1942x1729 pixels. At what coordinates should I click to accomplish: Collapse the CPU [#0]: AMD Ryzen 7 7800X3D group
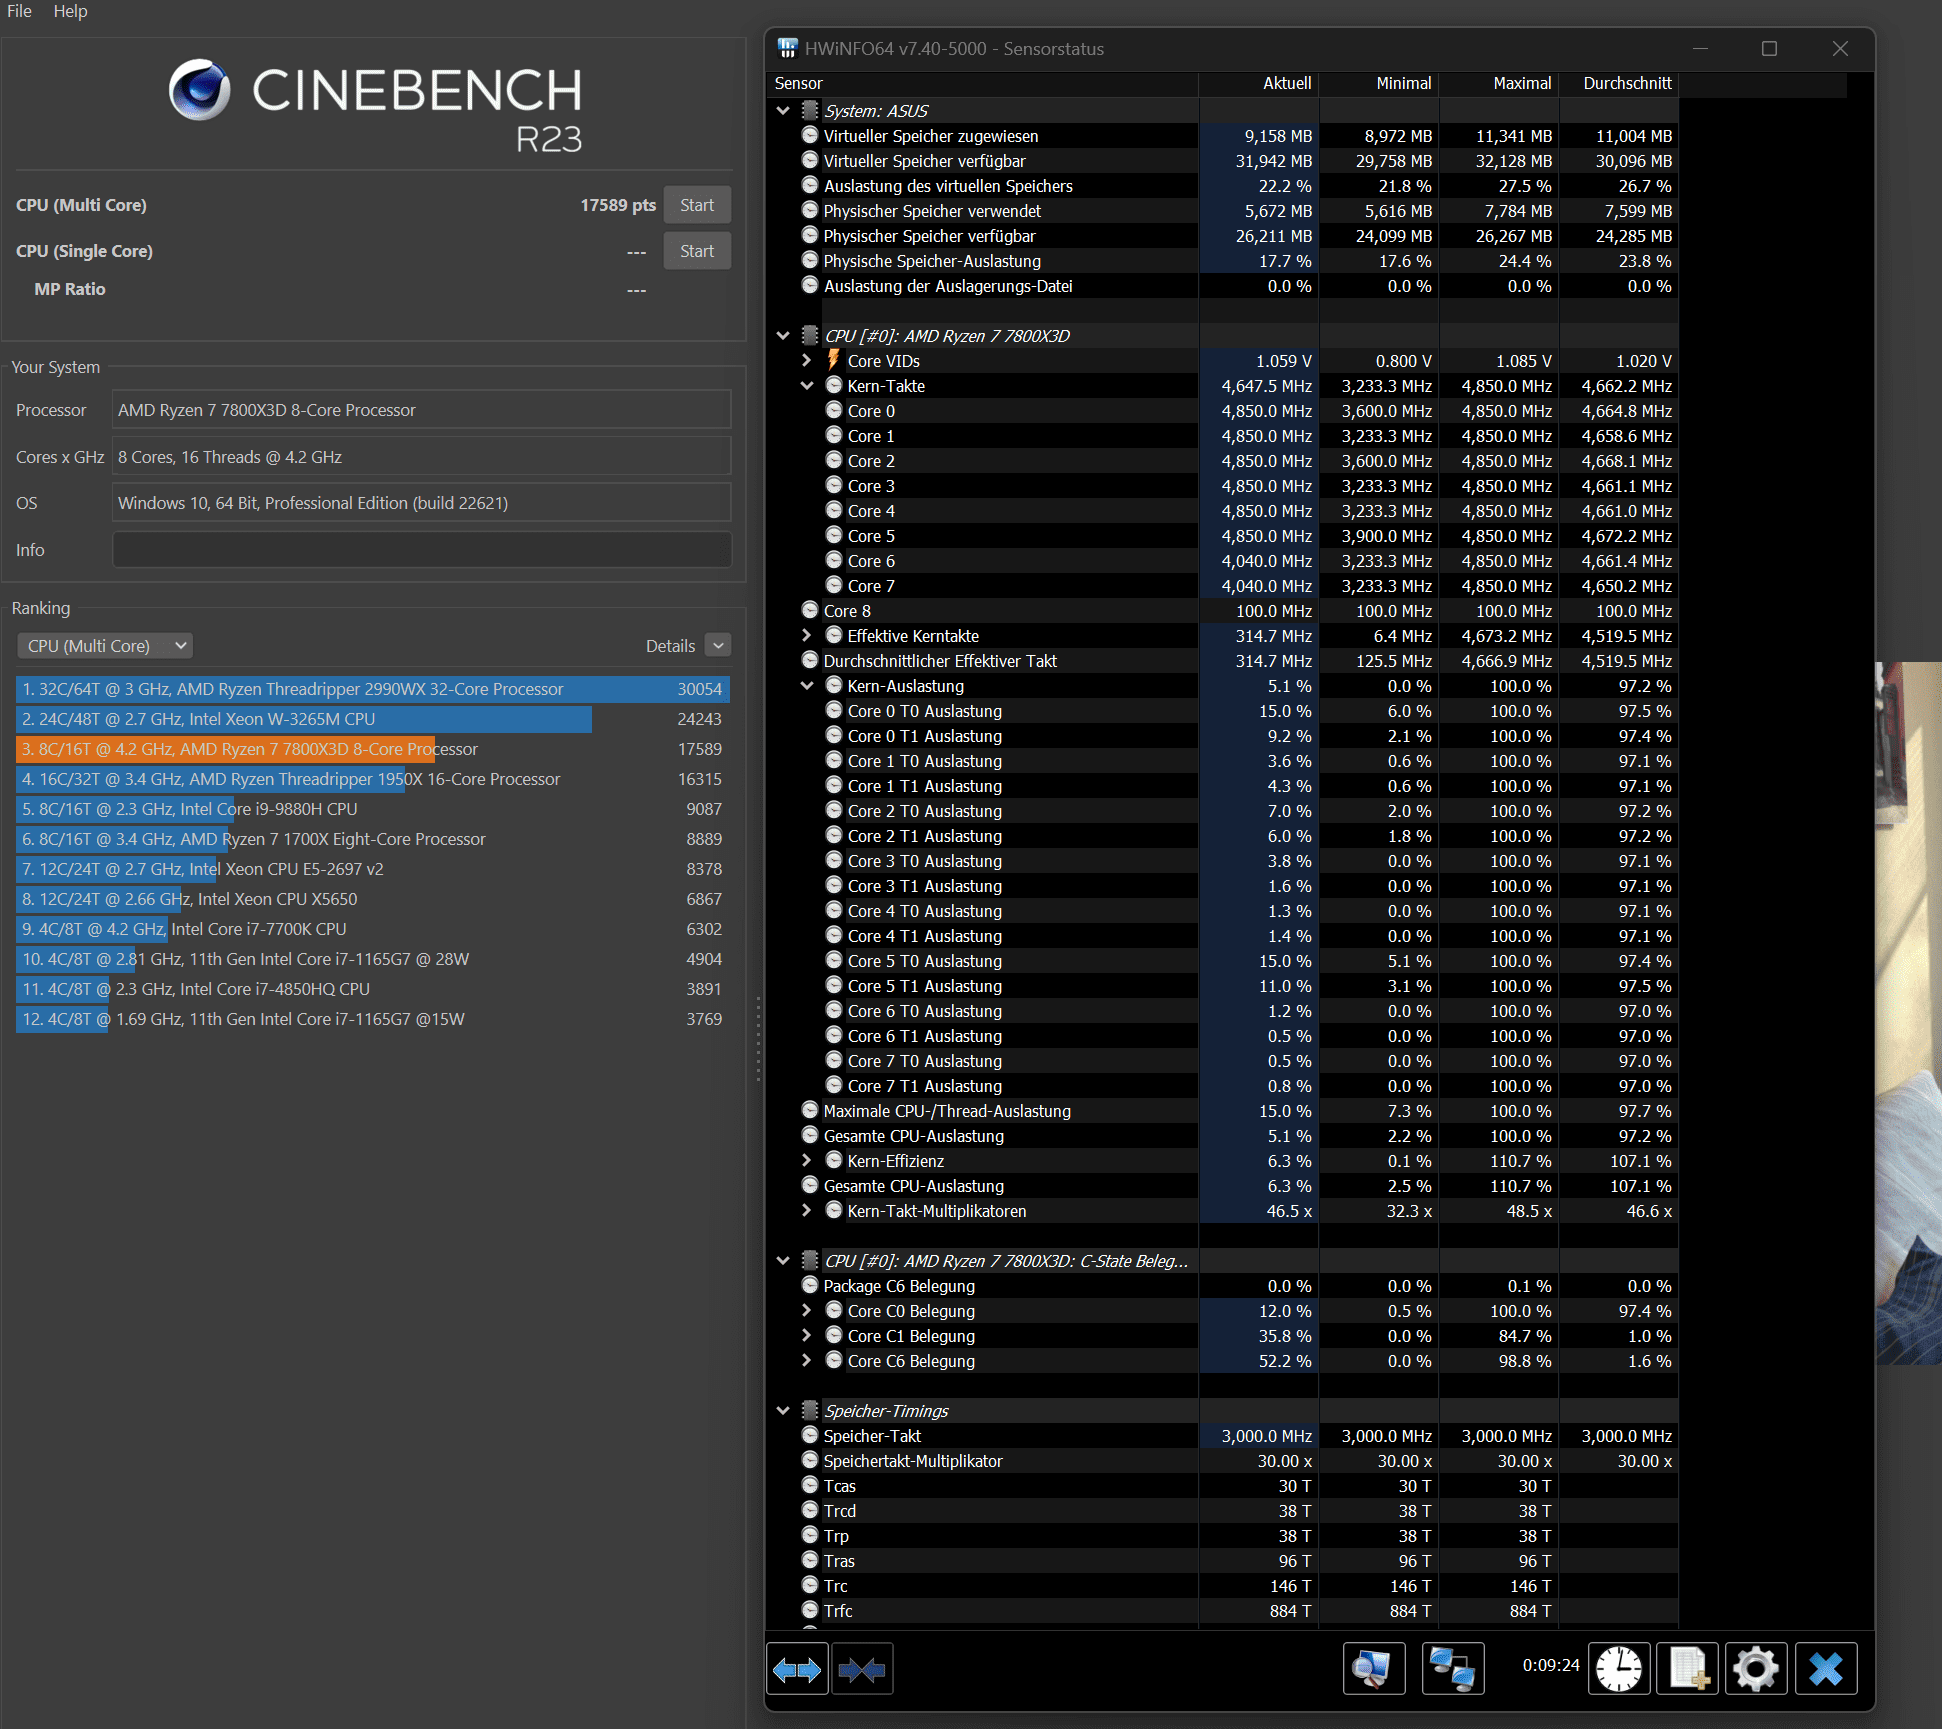pos(783,336)
